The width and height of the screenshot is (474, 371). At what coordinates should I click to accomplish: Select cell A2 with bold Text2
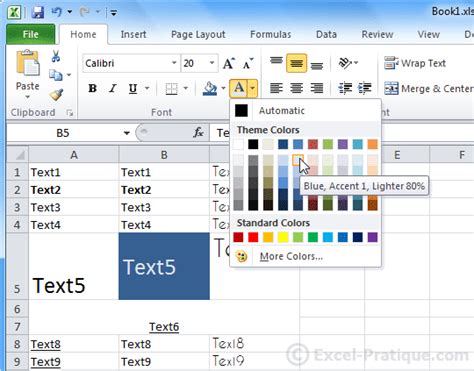click(x=74, y=190)
